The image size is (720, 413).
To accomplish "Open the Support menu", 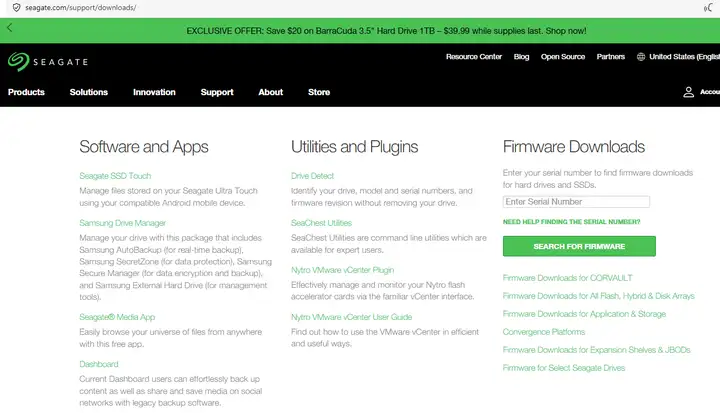I will pyautogui.click(x=217, y=92).
